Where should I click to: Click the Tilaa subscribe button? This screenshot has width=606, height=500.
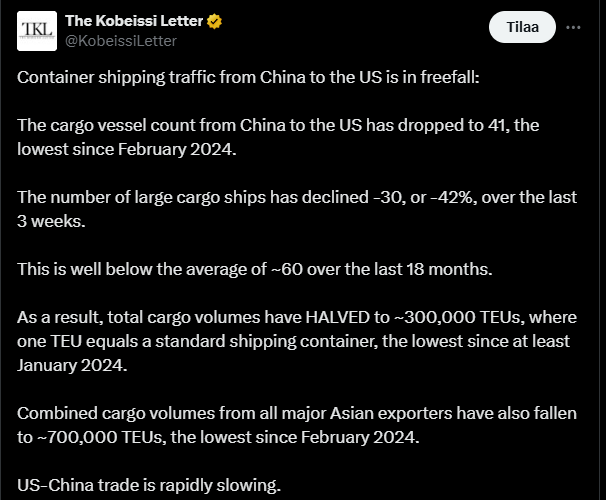tap(522, 28)
